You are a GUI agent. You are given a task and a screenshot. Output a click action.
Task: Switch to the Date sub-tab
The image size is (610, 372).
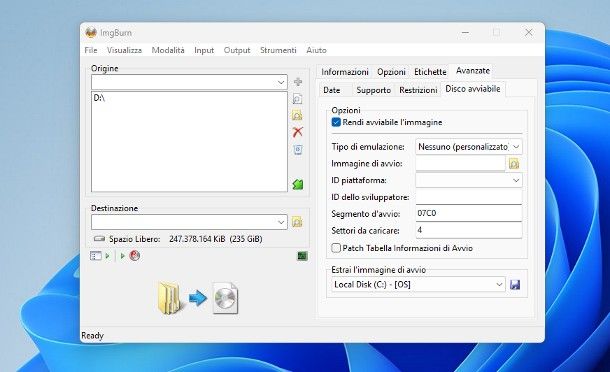click(x=332, y=90)
